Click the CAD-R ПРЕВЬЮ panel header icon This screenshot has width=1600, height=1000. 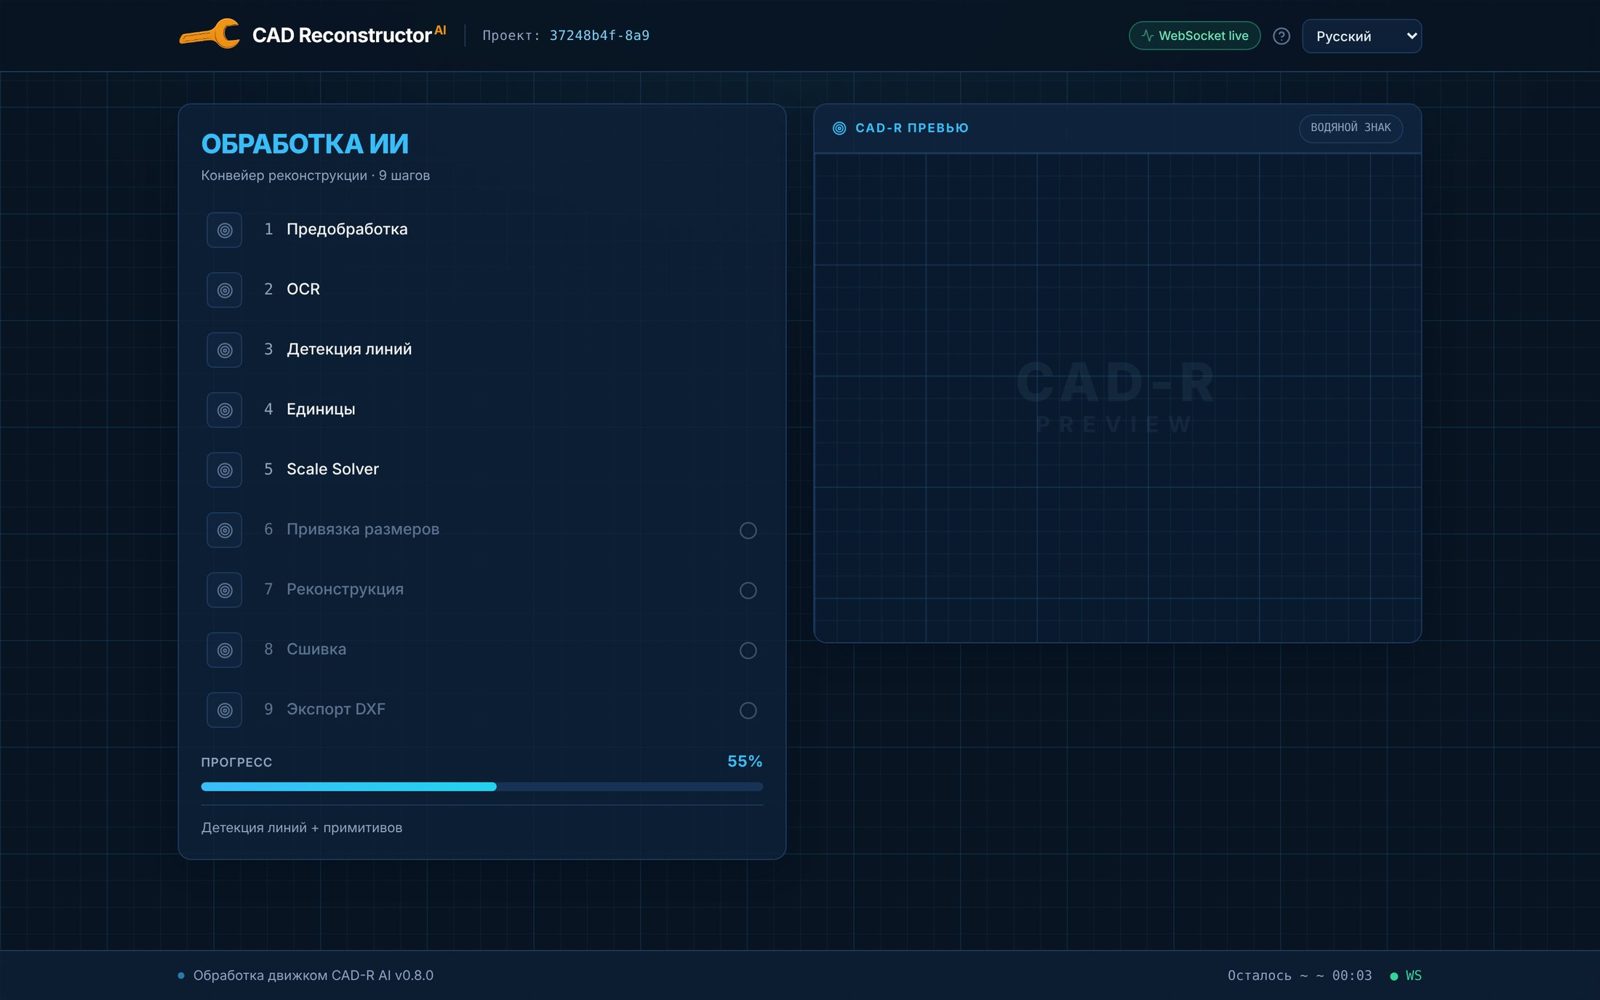coord(839,128)
